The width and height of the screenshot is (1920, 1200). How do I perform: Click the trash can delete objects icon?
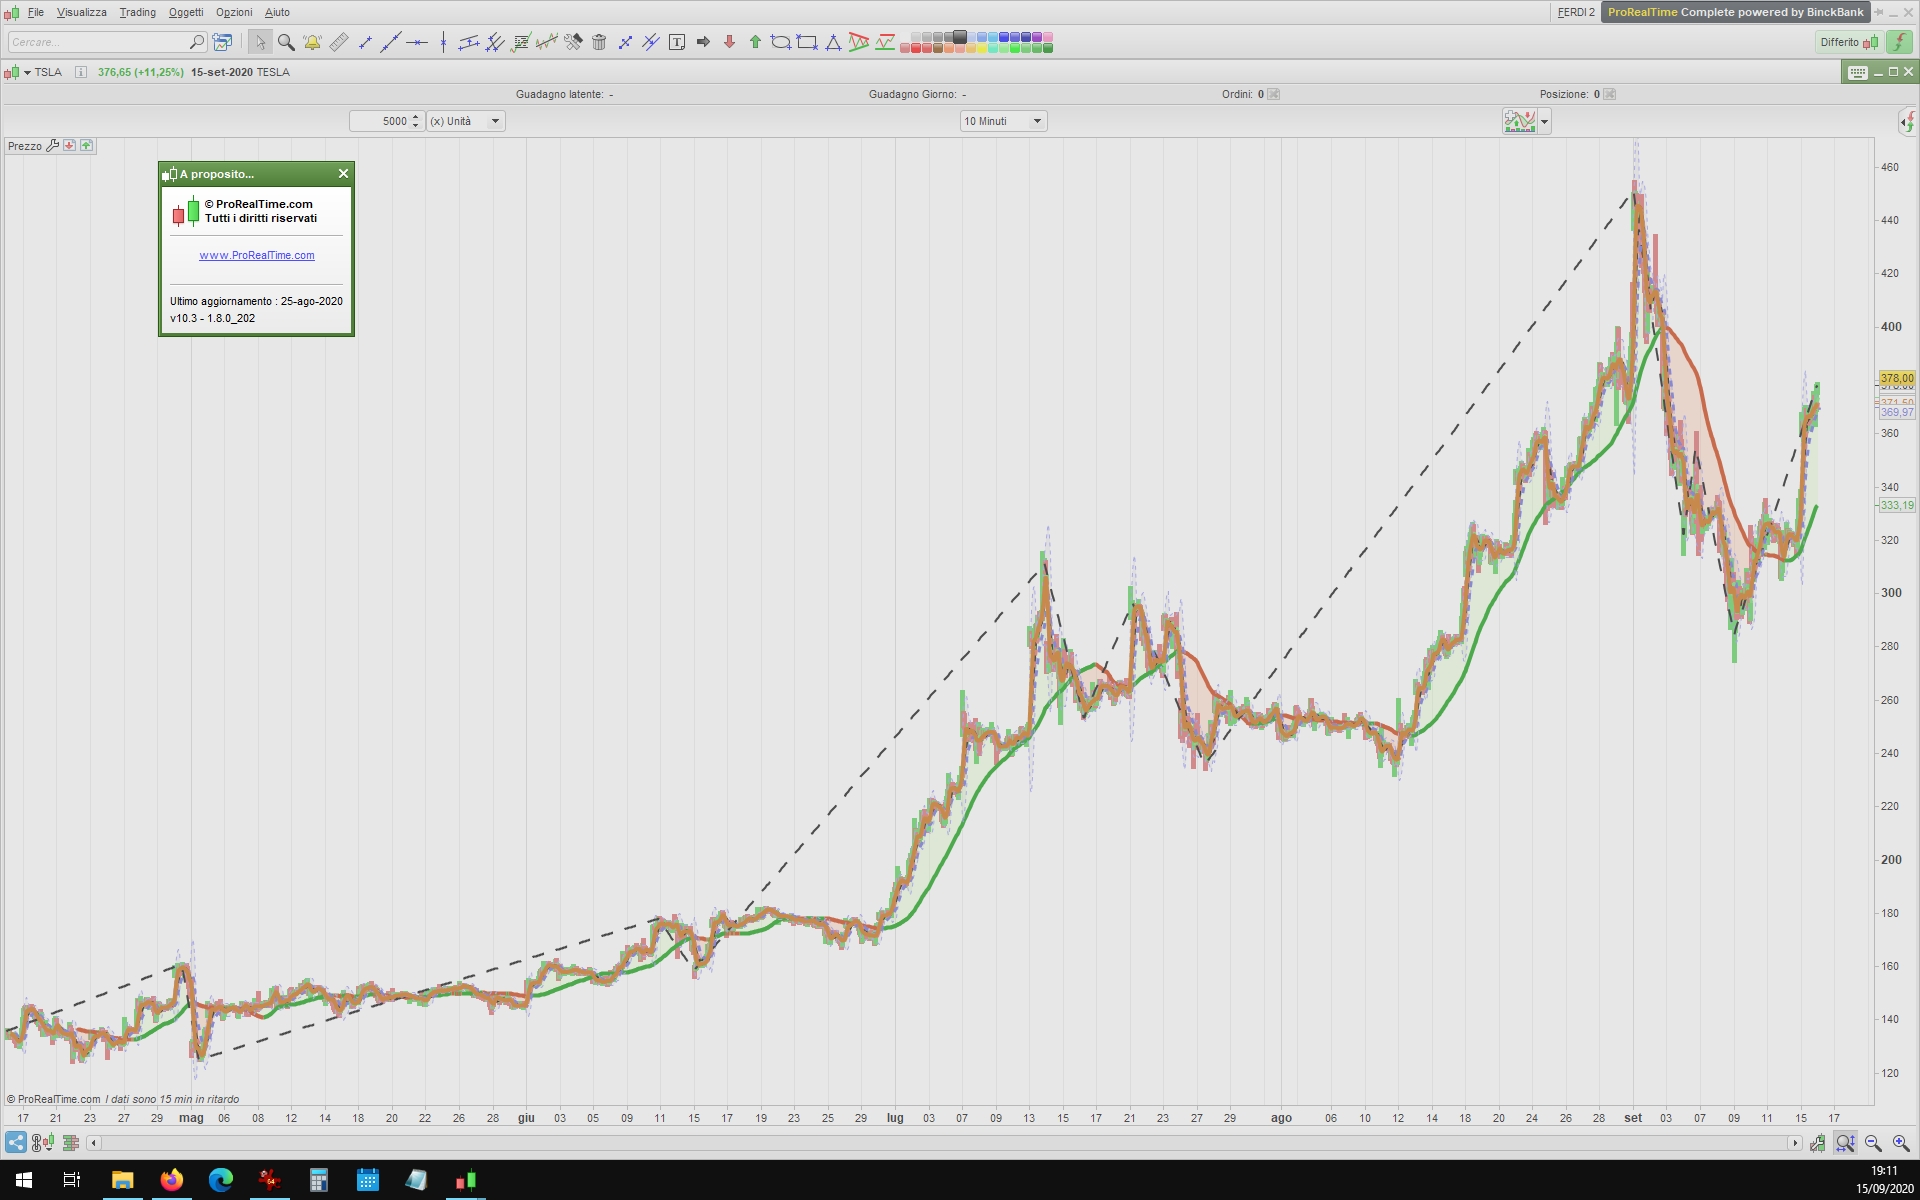tap(599, 42)
